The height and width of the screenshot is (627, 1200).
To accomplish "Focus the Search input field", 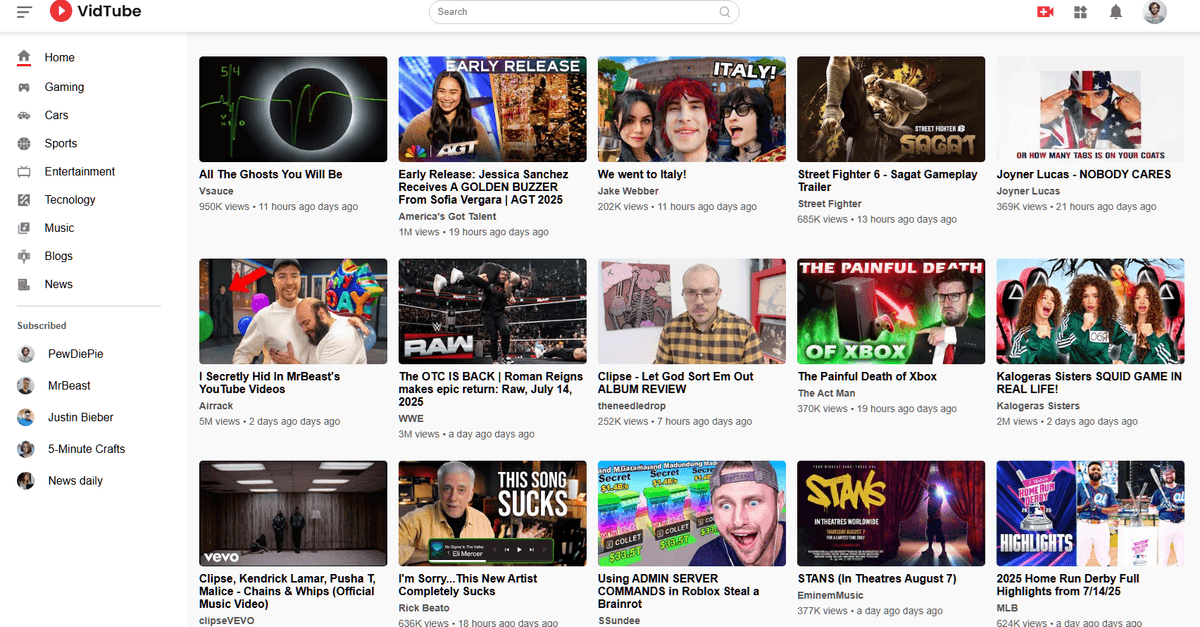I will 584,12.
